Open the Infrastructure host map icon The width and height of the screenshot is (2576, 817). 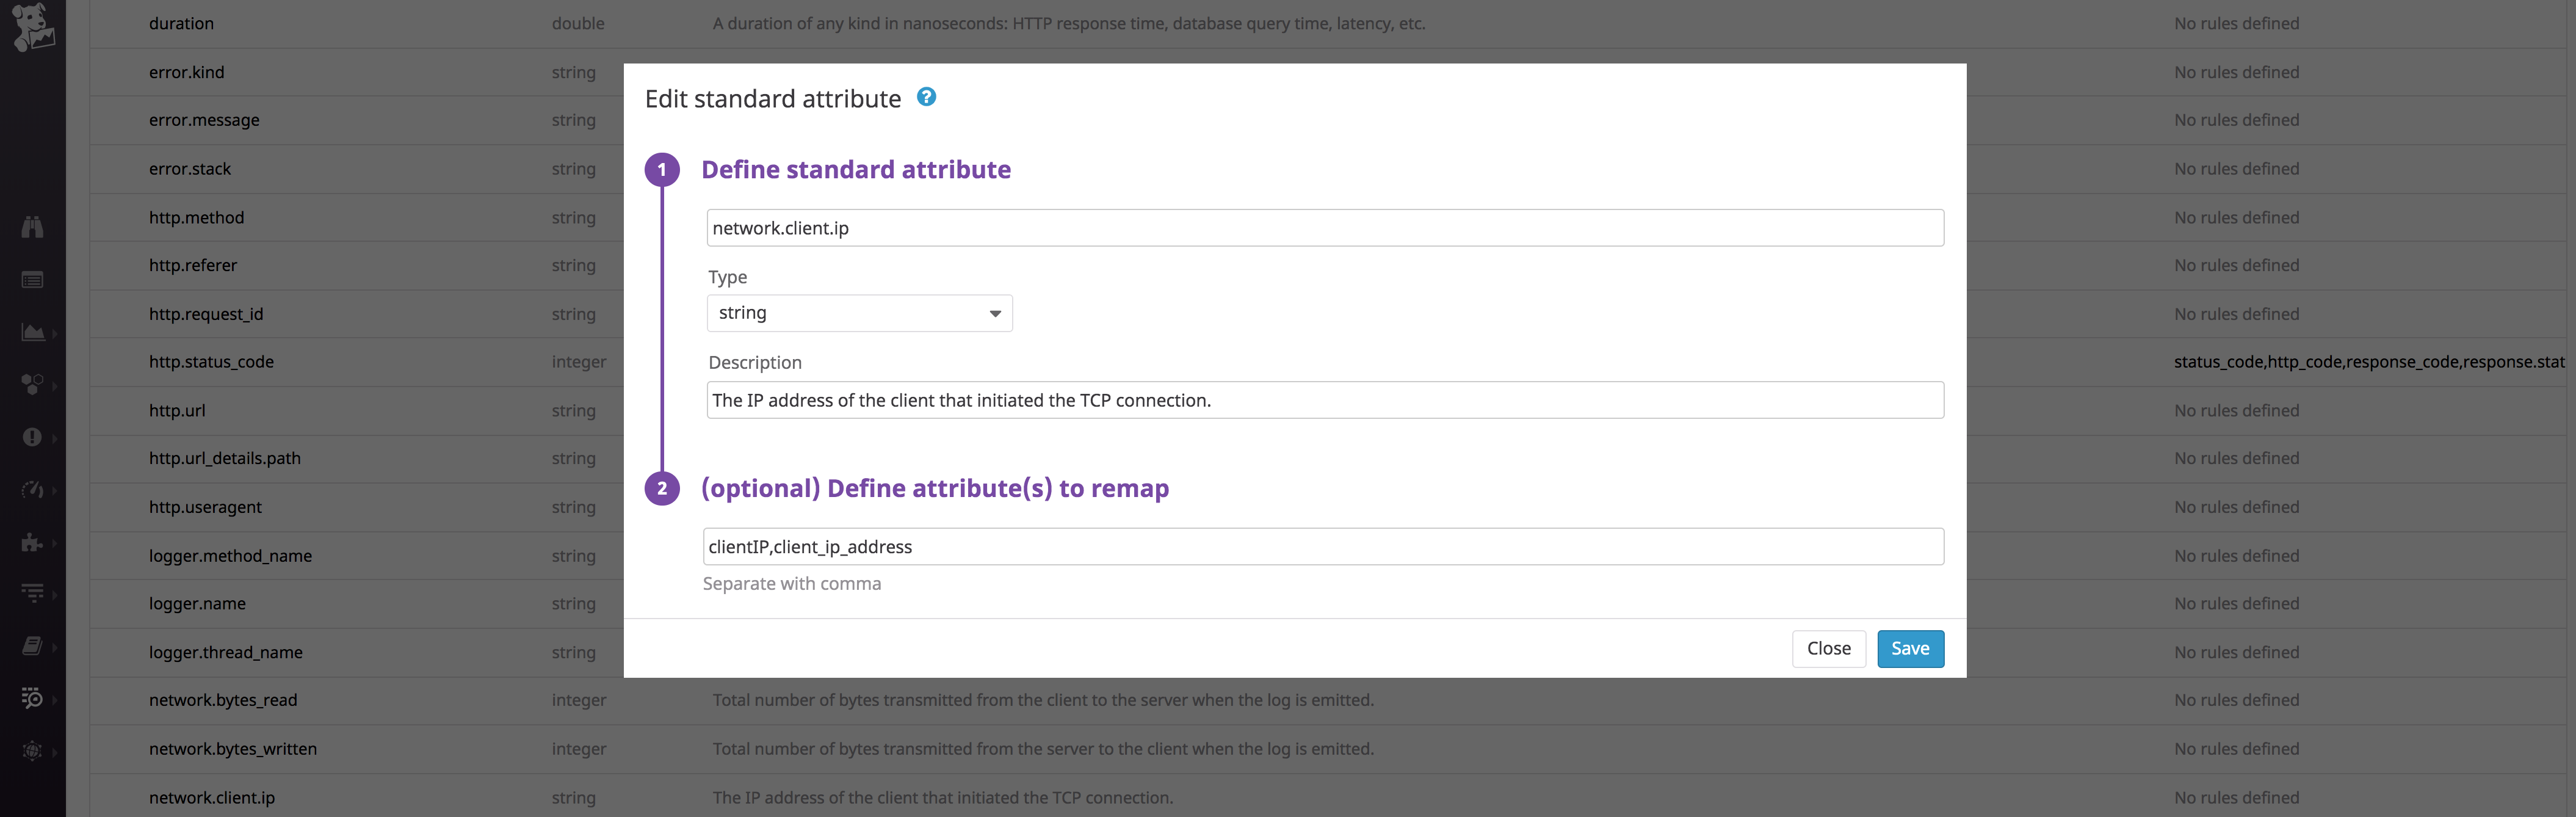coord(33,385)
